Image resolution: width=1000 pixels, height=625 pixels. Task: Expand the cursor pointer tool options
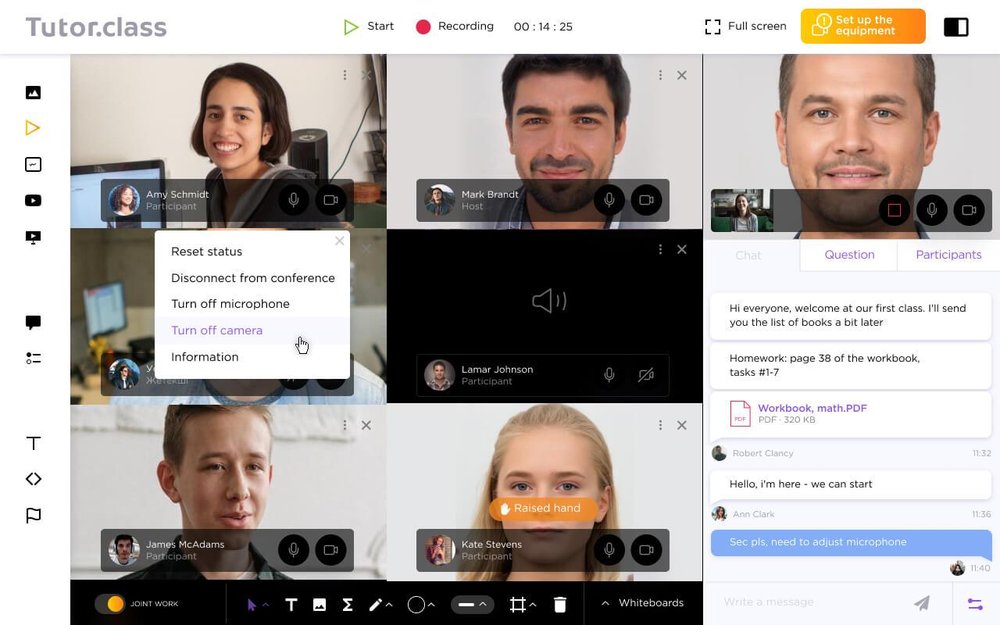(x=266, y=605)
